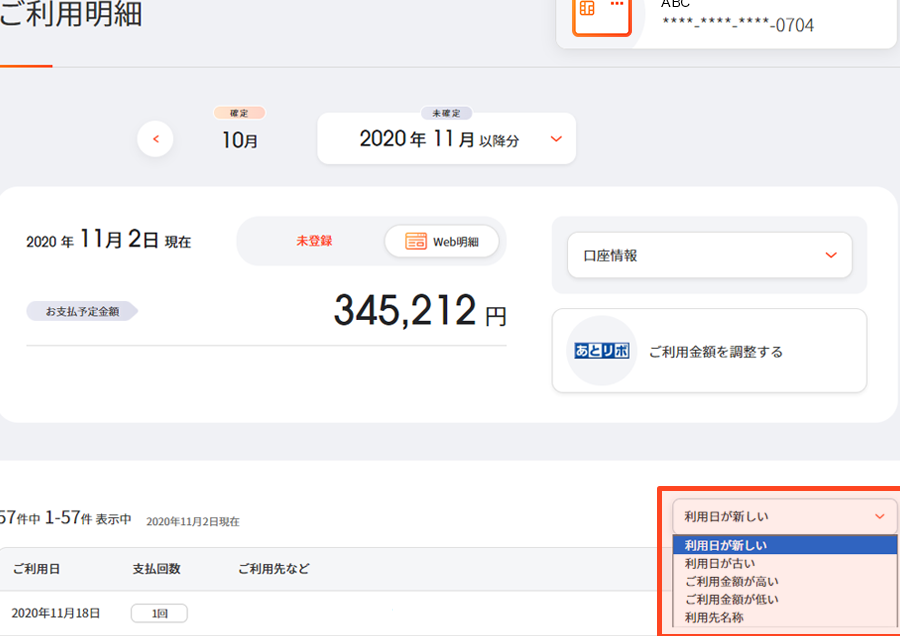Viewport: 900px width, 636px height.
Task: Select ご利用金額が低い sort option
Action: coord(731,599)
